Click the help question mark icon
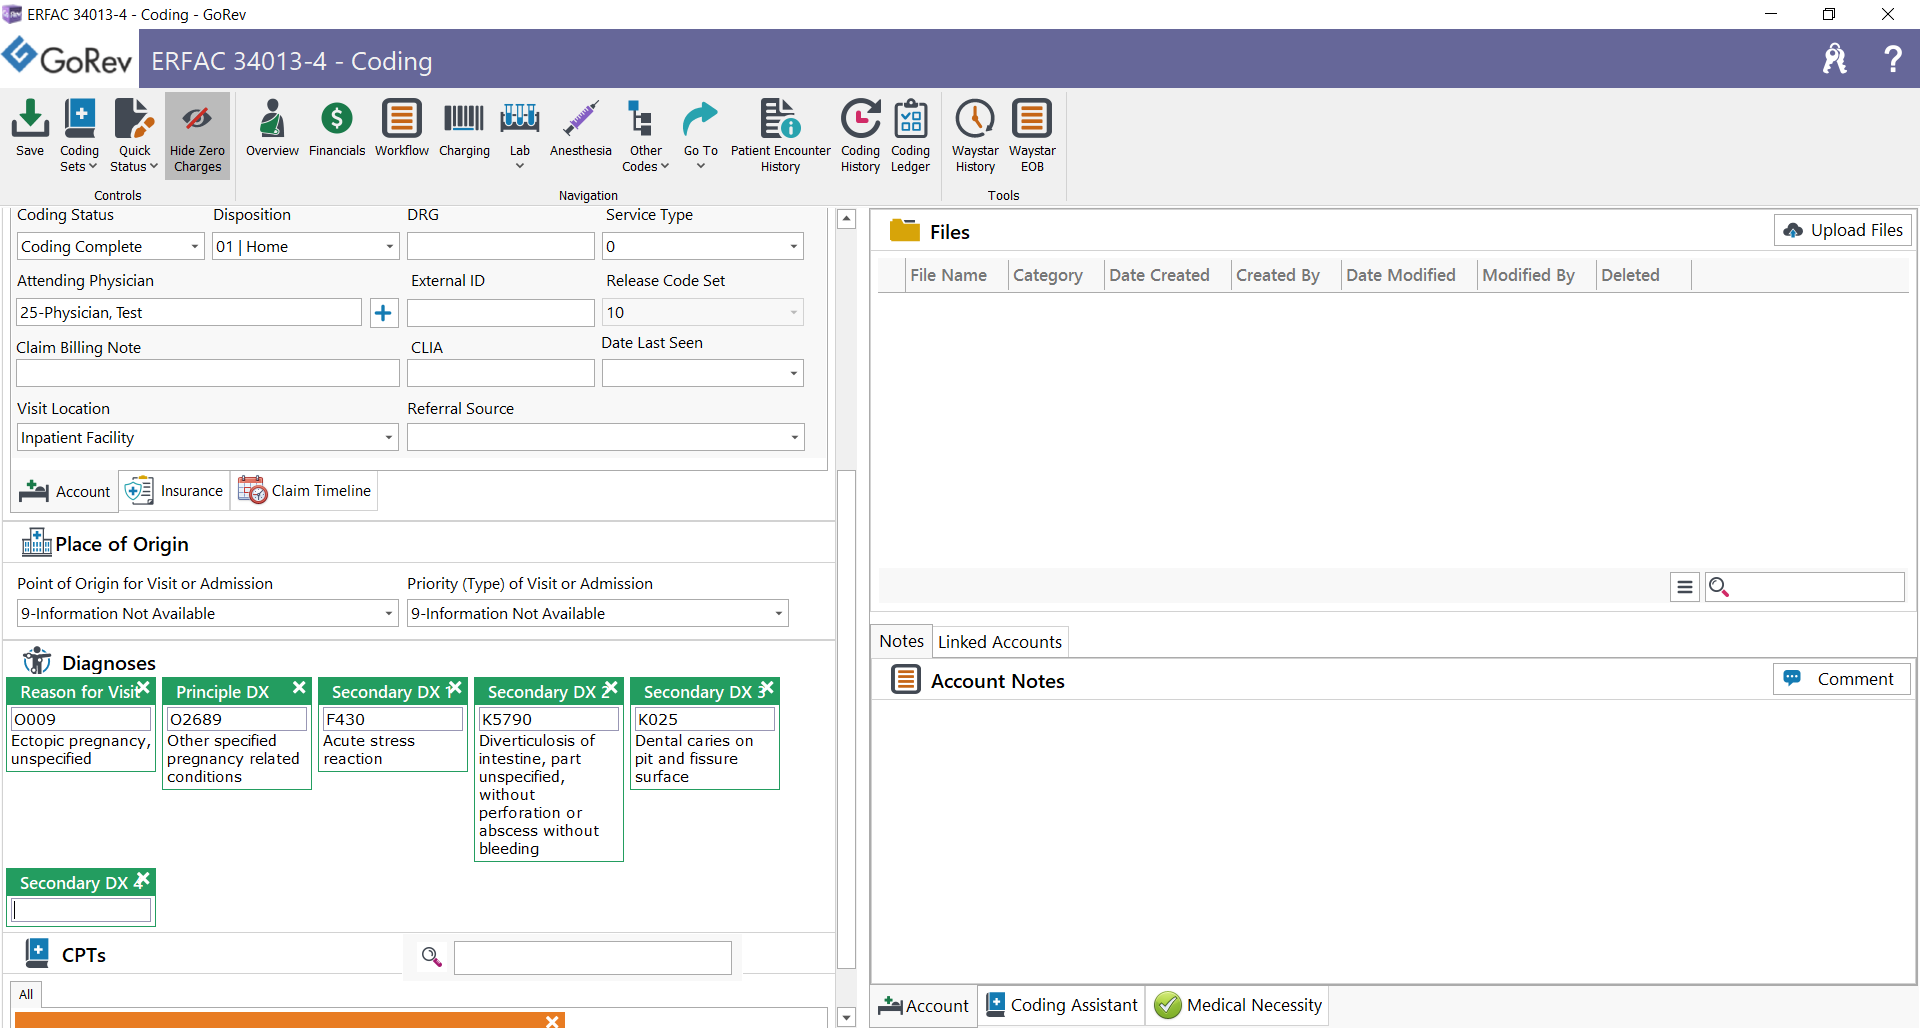 click(1893, 59)
